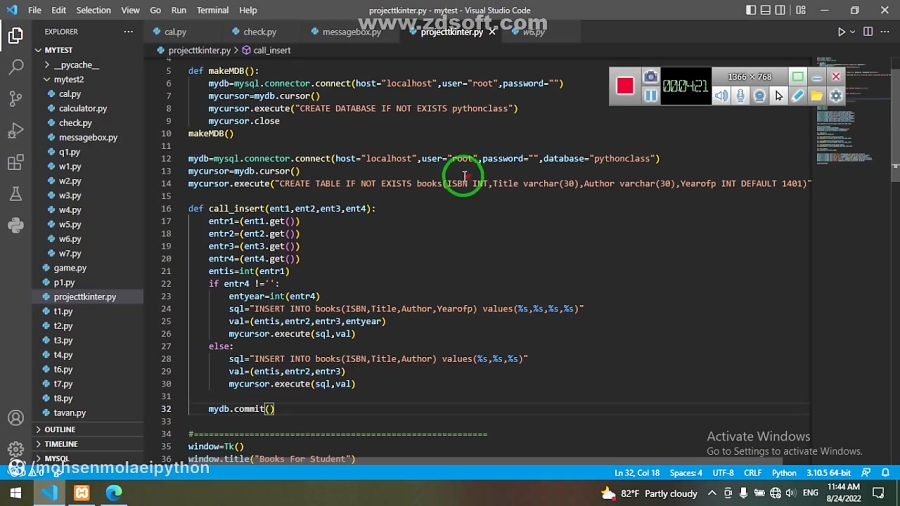Click Python language mode in status bar
900x506 pixels.
click(x=784, y=473)
